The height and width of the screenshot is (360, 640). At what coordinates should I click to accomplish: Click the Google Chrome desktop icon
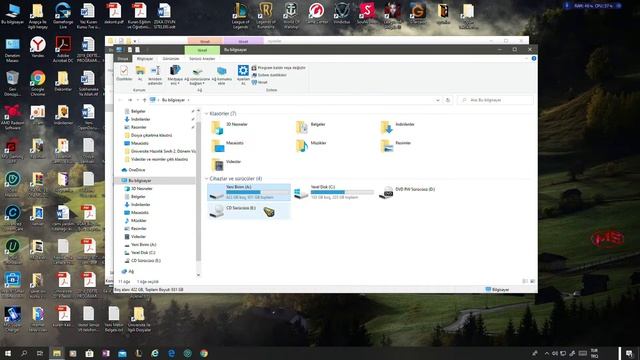(38, 82)
